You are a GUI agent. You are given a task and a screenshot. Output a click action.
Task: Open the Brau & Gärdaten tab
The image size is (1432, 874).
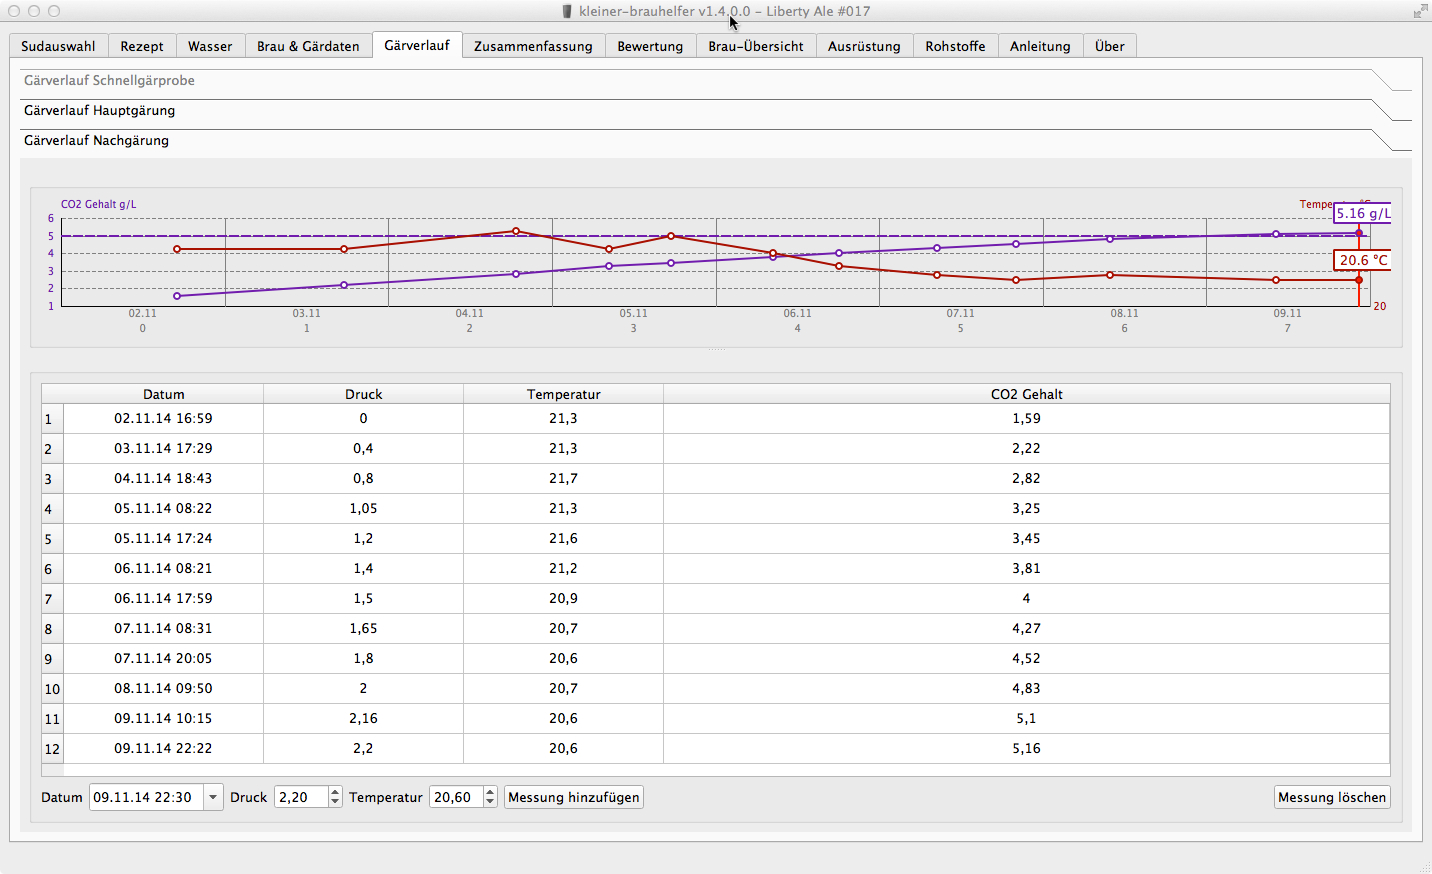[x=307, y=46]
